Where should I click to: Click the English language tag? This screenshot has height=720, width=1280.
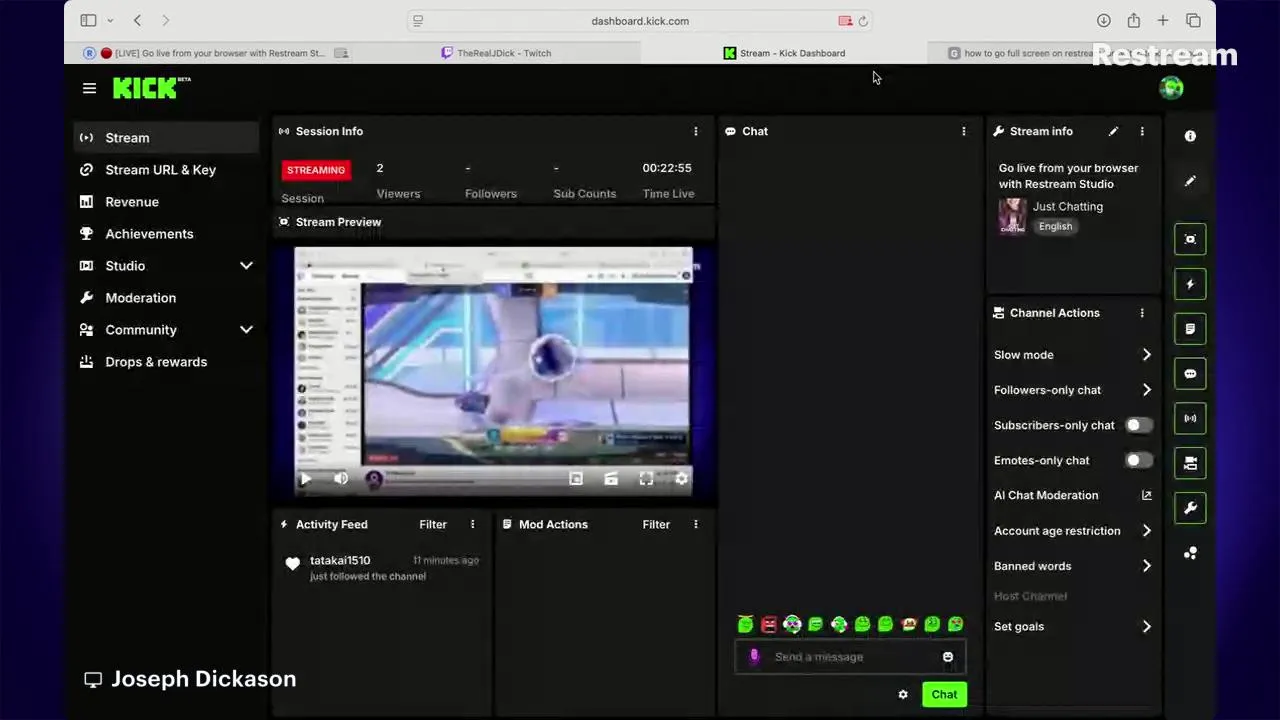(1055, 226)
